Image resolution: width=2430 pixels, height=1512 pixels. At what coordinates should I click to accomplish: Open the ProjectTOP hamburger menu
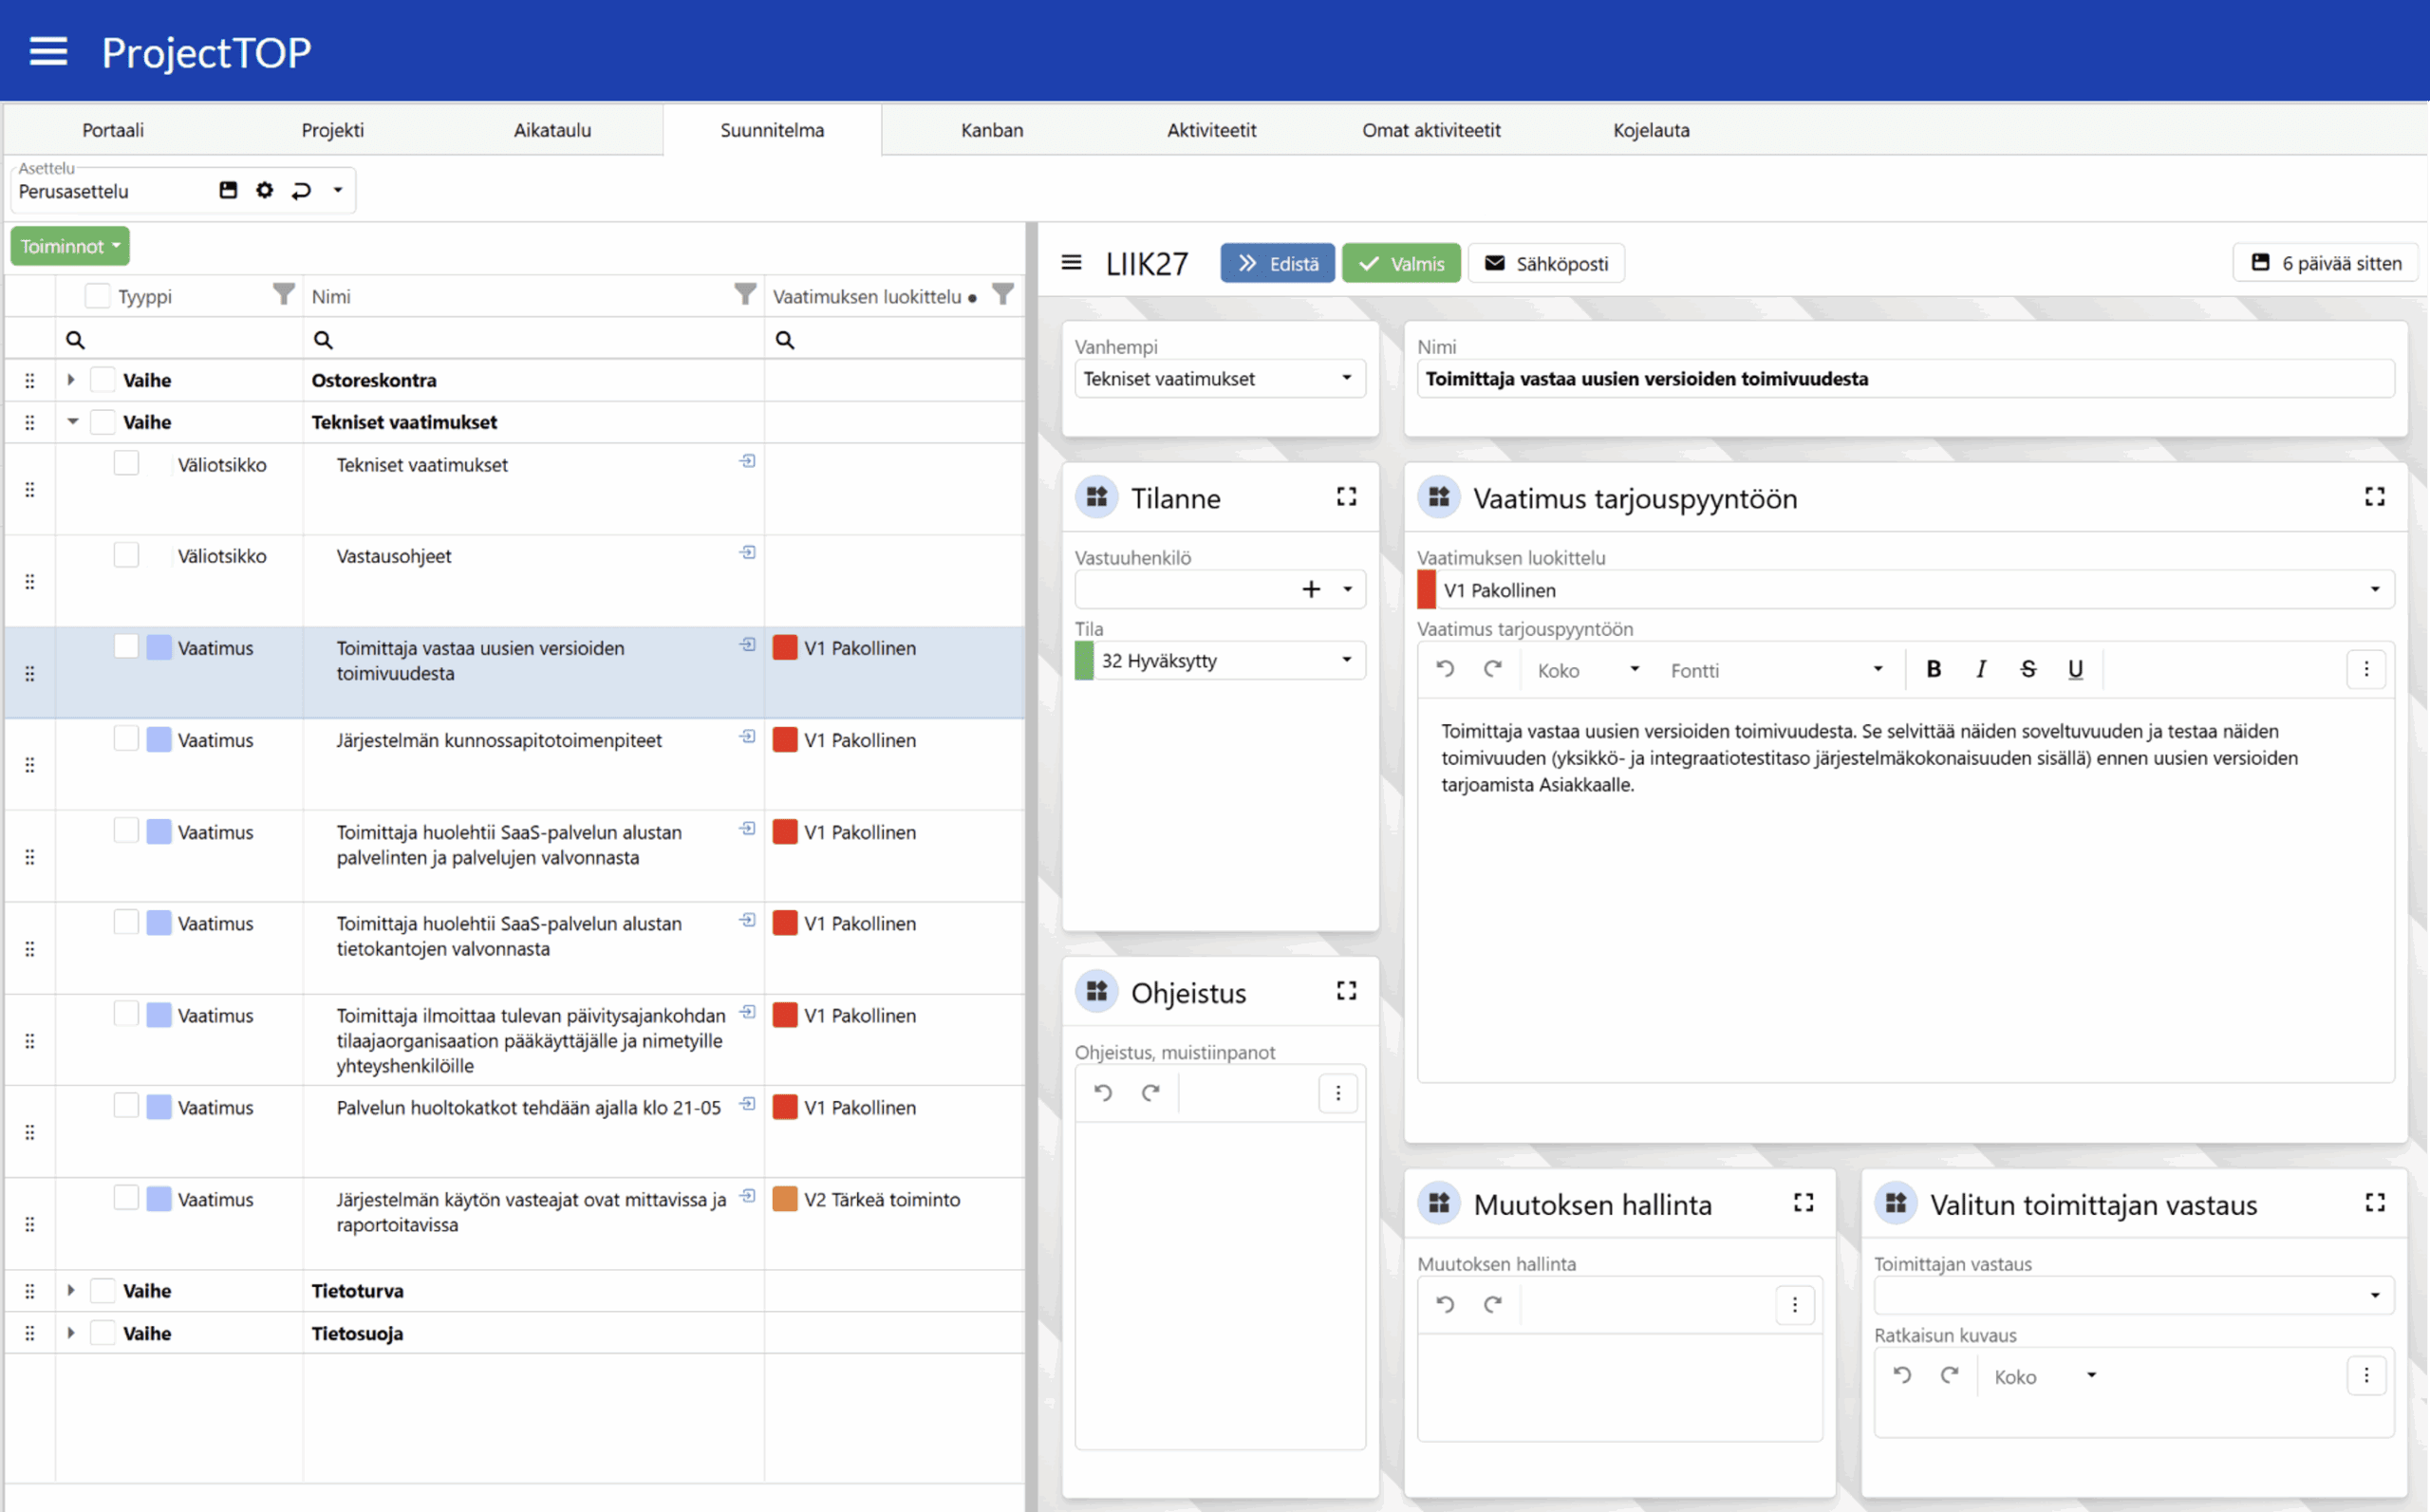(x=48, y=51)
